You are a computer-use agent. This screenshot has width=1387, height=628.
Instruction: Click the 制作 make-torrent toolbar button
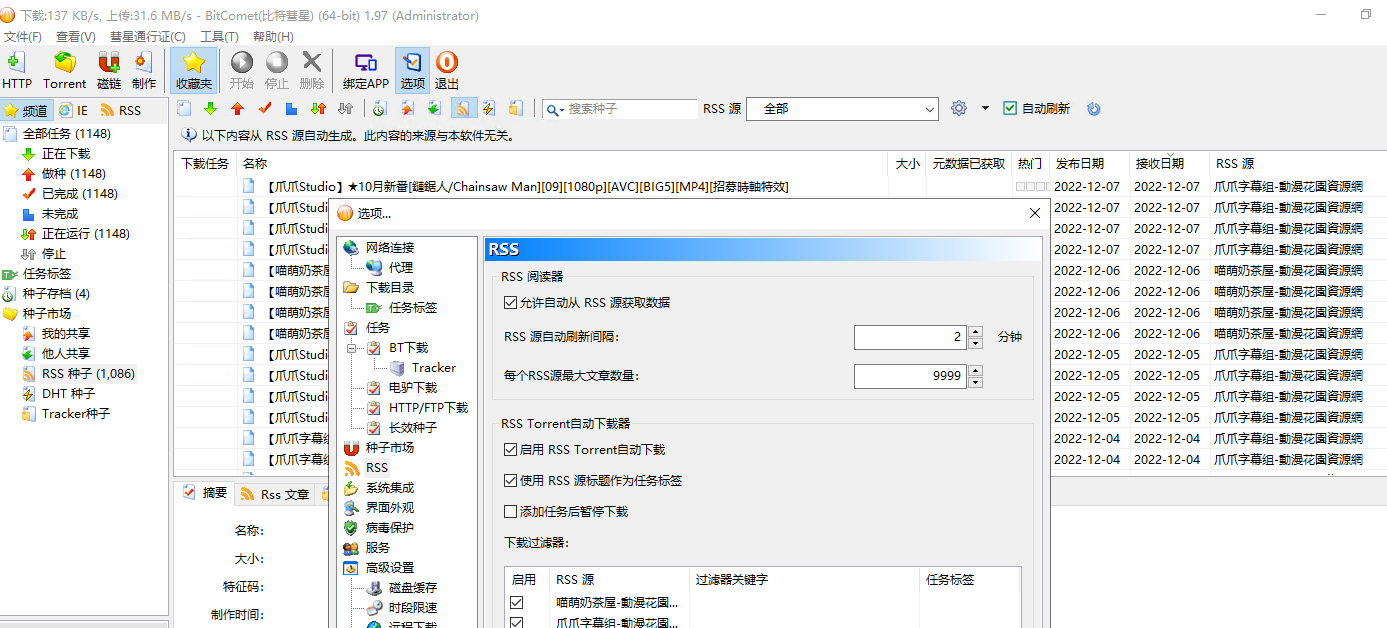click(x=144, y=71)
